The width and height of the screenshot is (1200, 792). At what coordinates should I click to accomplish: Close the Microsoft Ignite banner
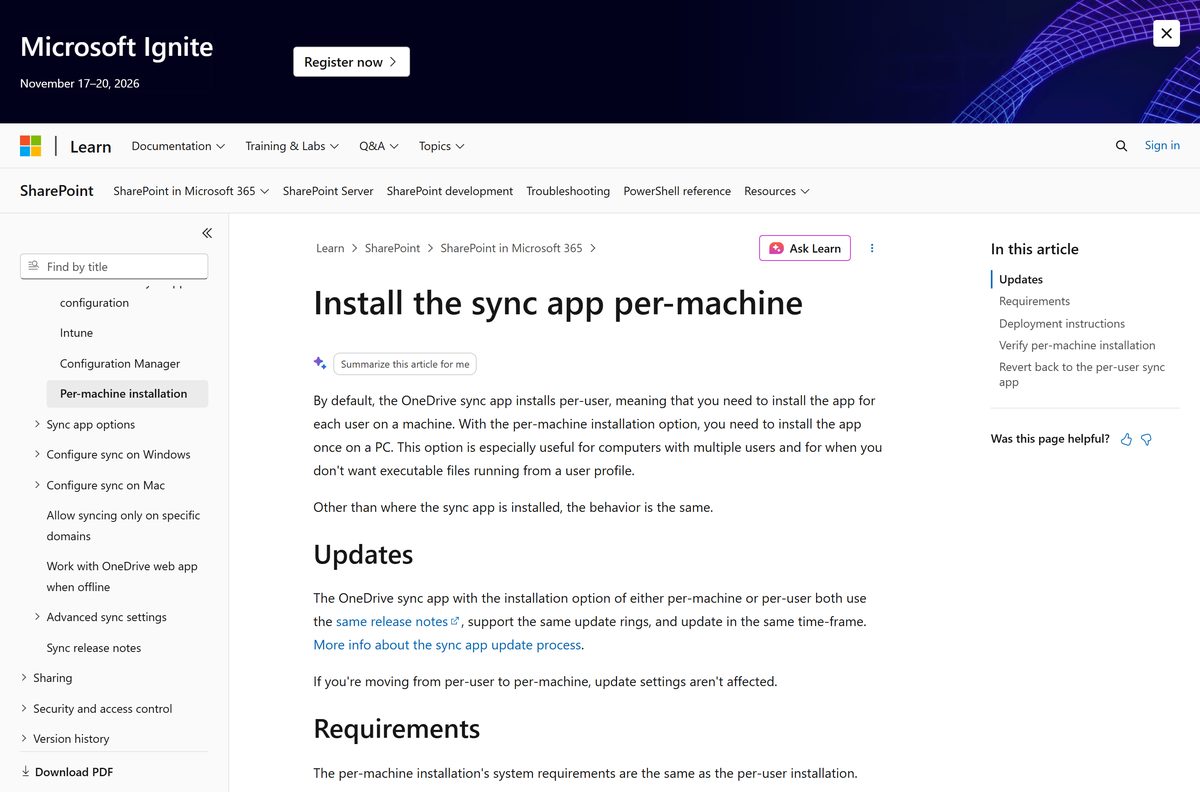click(x=1166, y=33)
